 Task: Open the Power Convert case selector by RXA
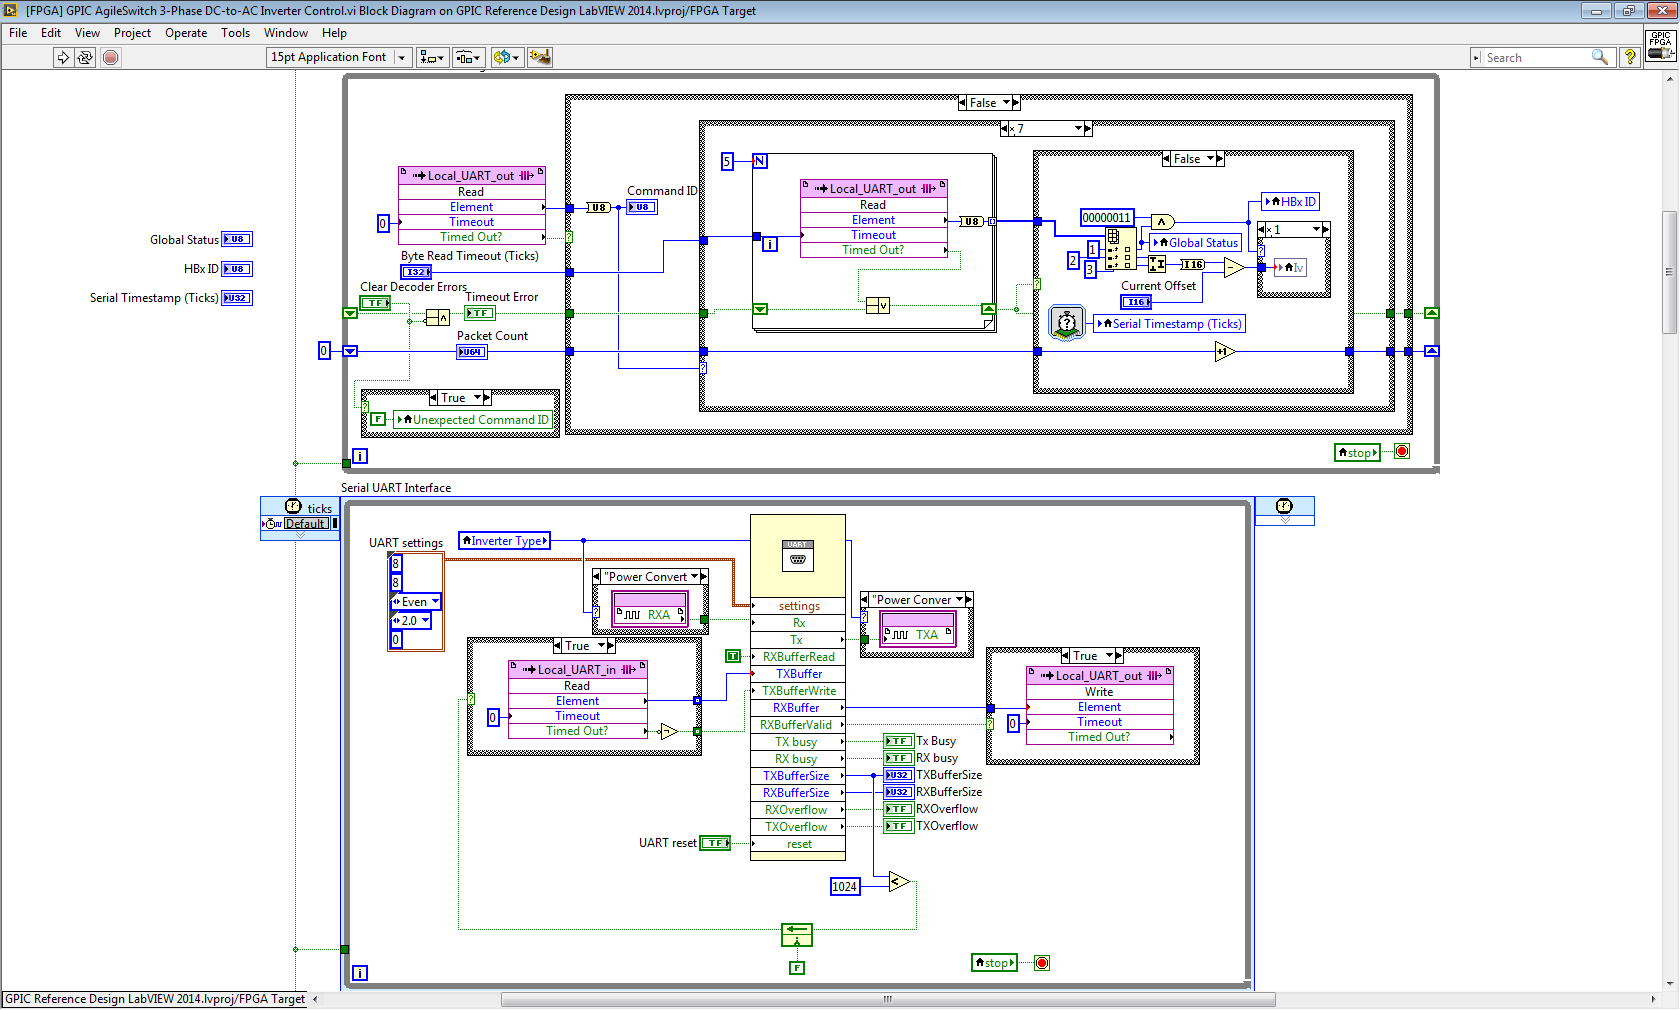click(x=694, y=577)
